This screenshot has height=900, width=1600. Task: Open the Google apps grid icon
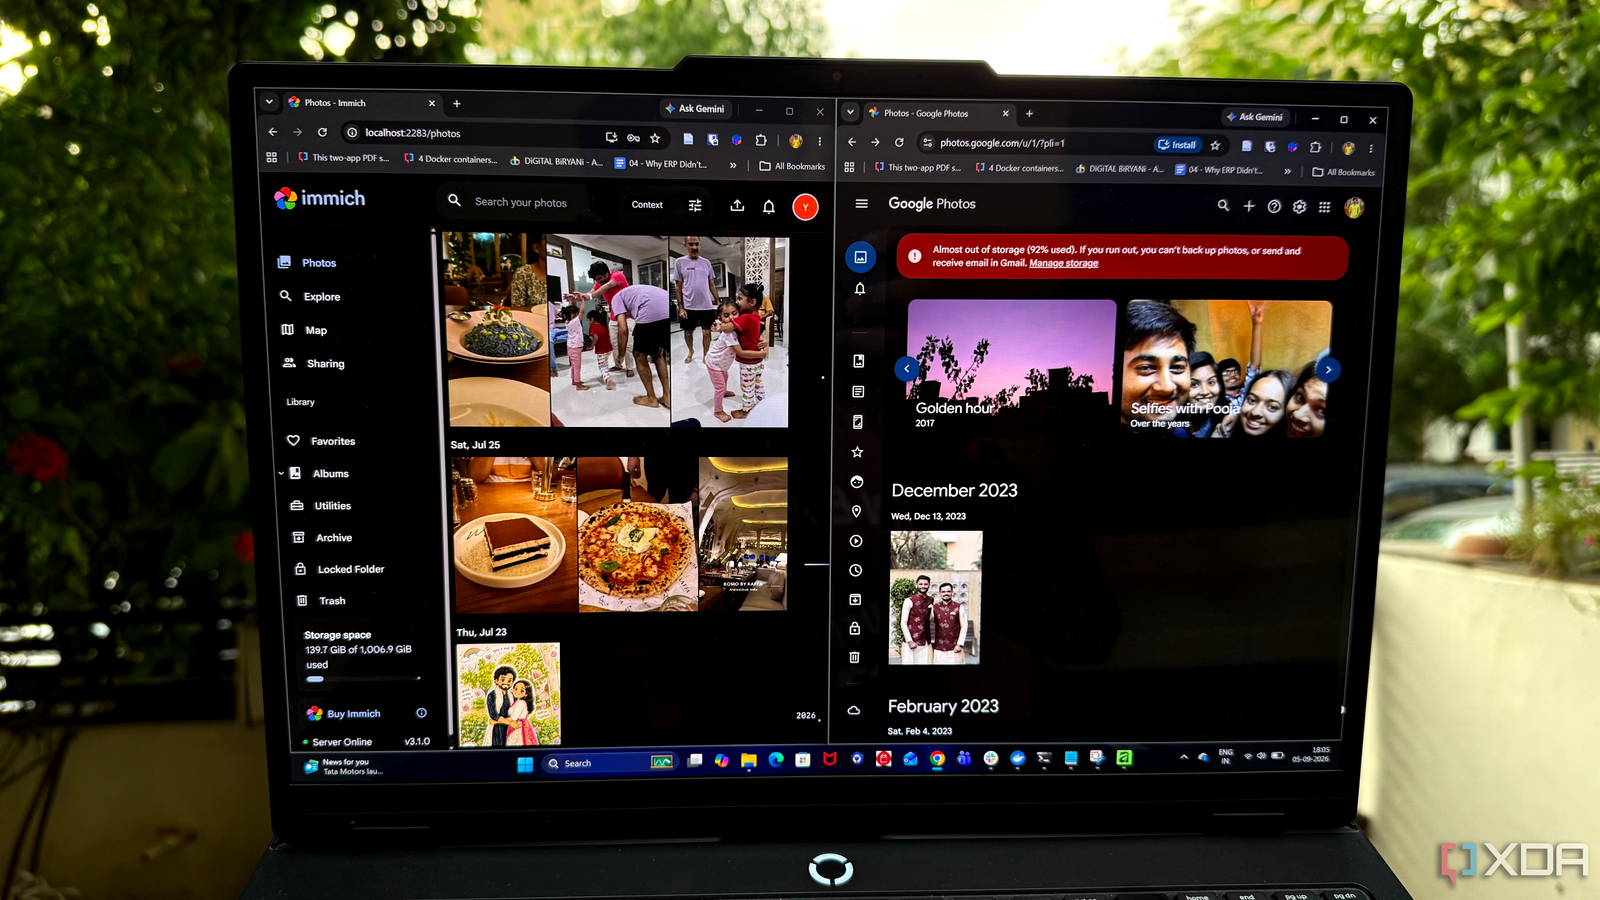(1324, 207)
